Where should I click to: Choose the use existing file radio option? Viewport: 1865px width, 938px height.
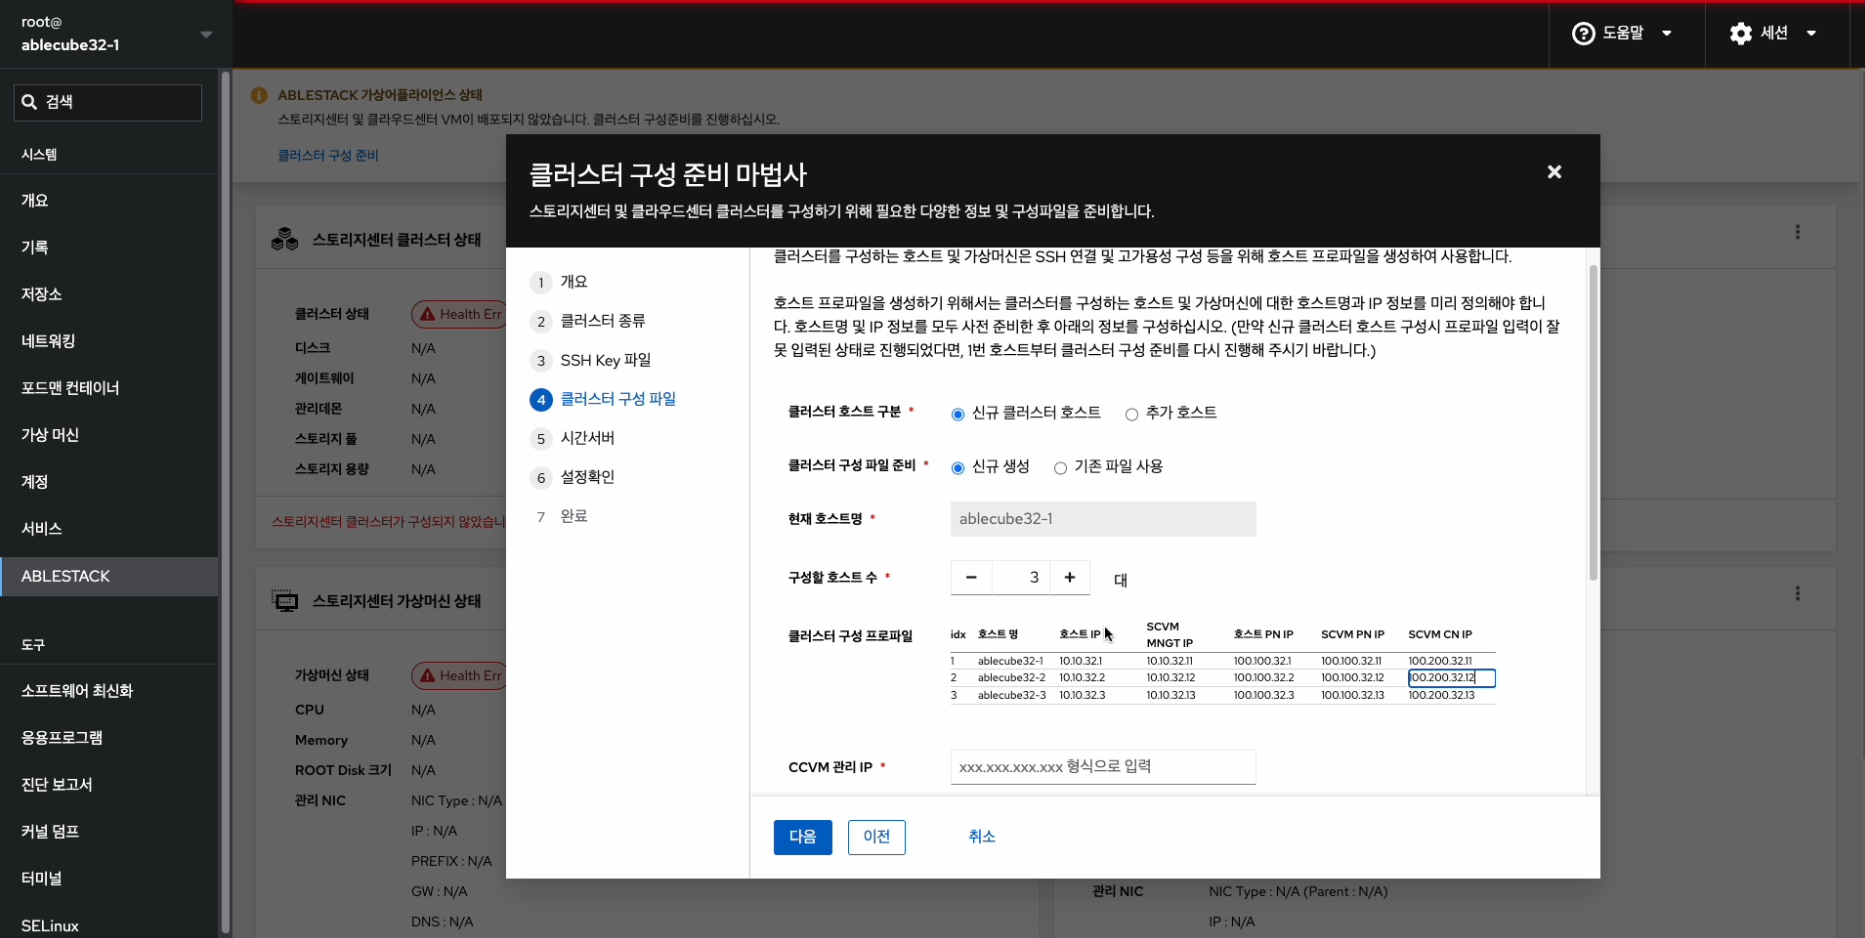click(x=1060, y=468)
